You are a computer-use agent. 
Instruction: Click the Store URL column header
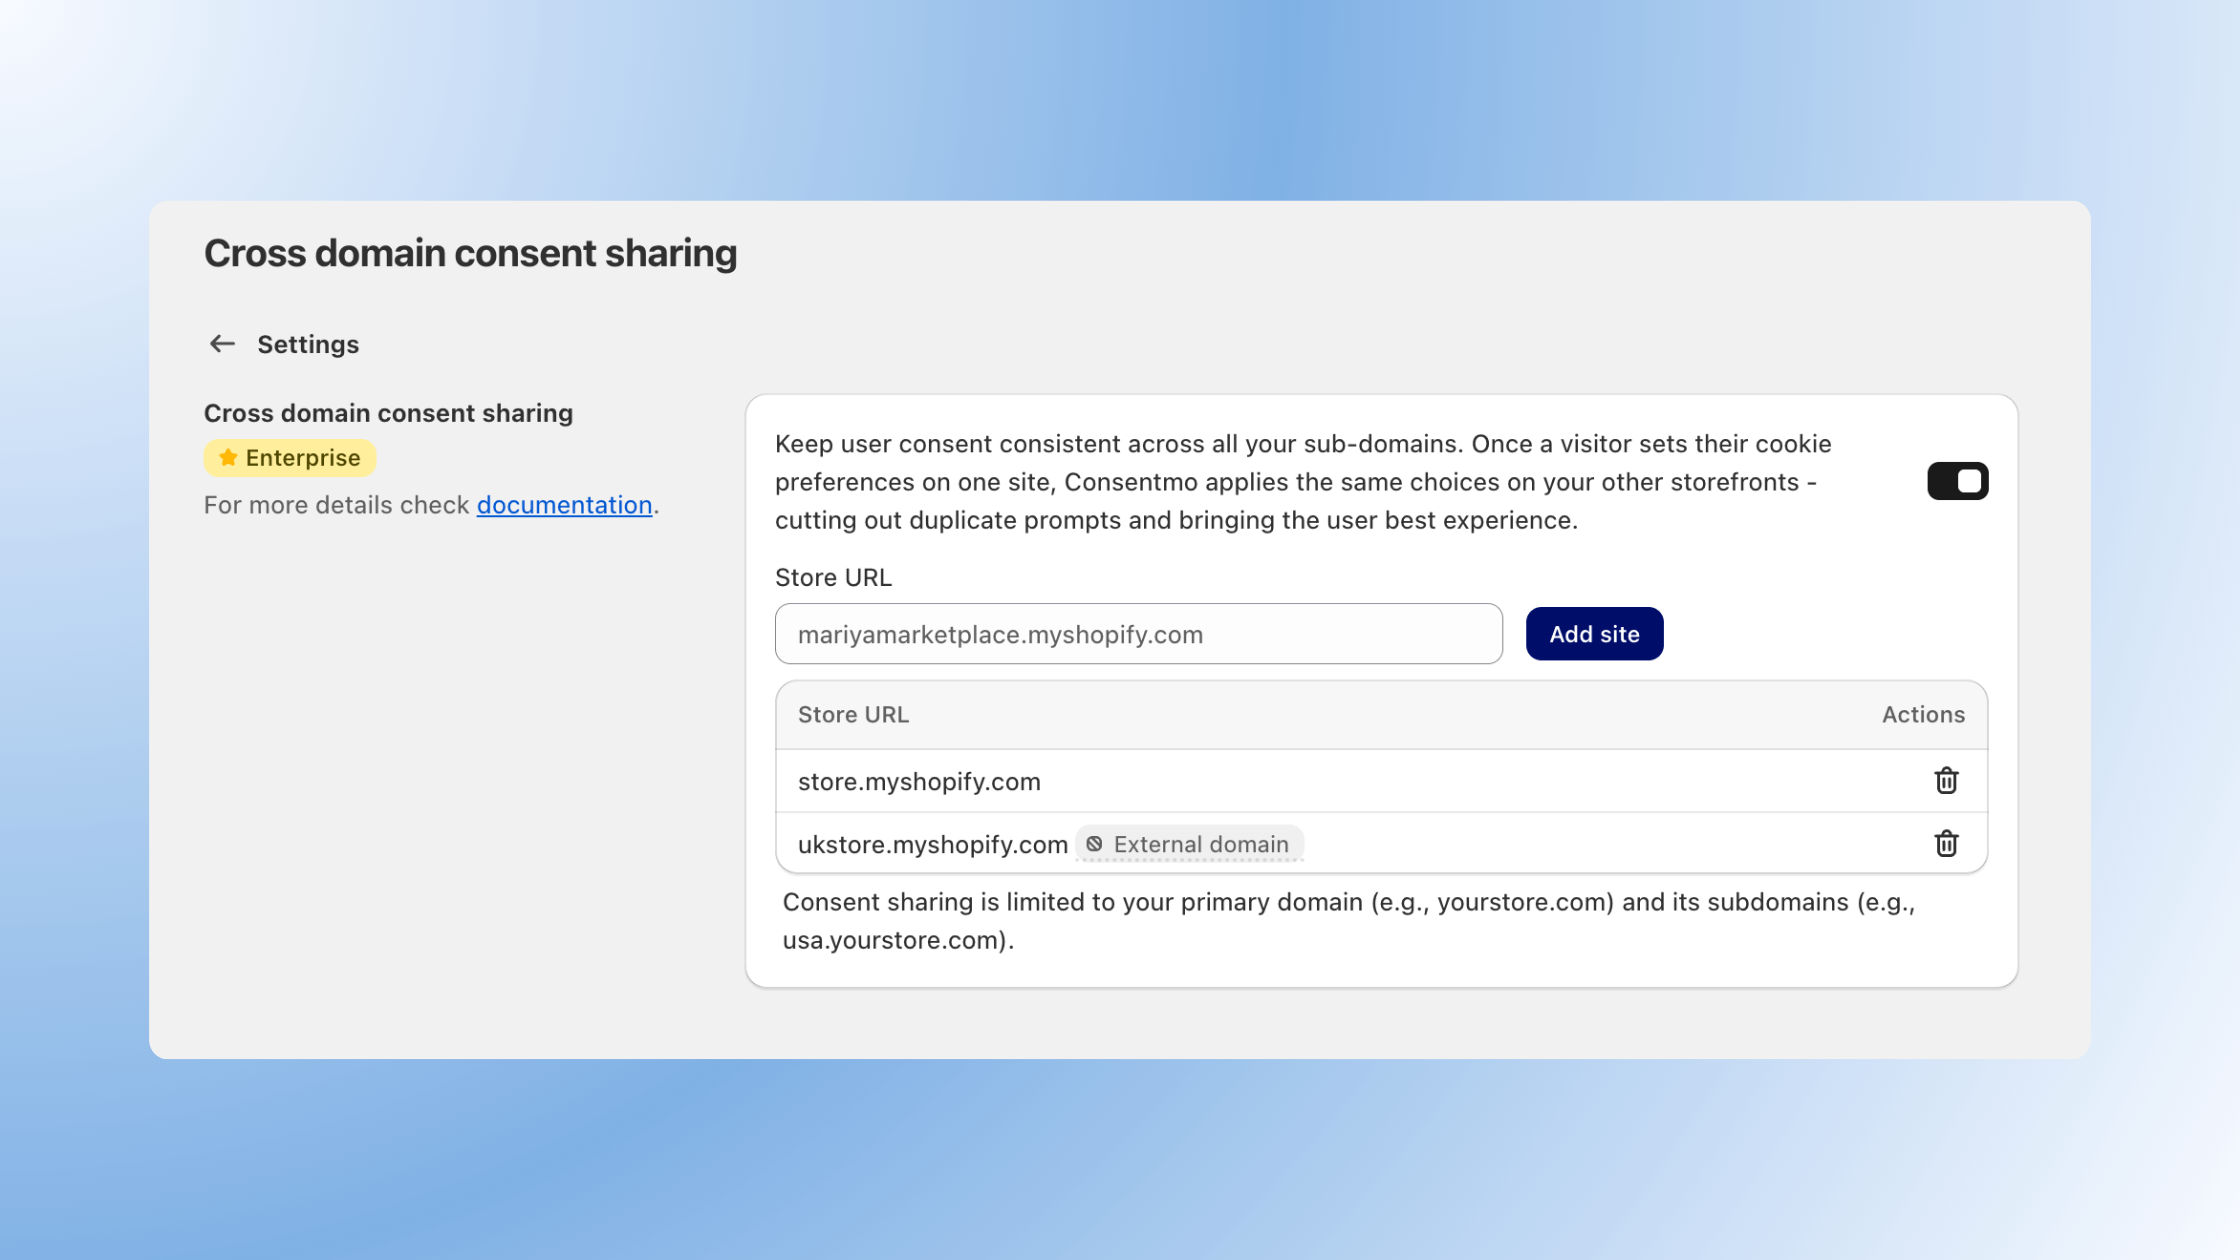tap(853, 714)
